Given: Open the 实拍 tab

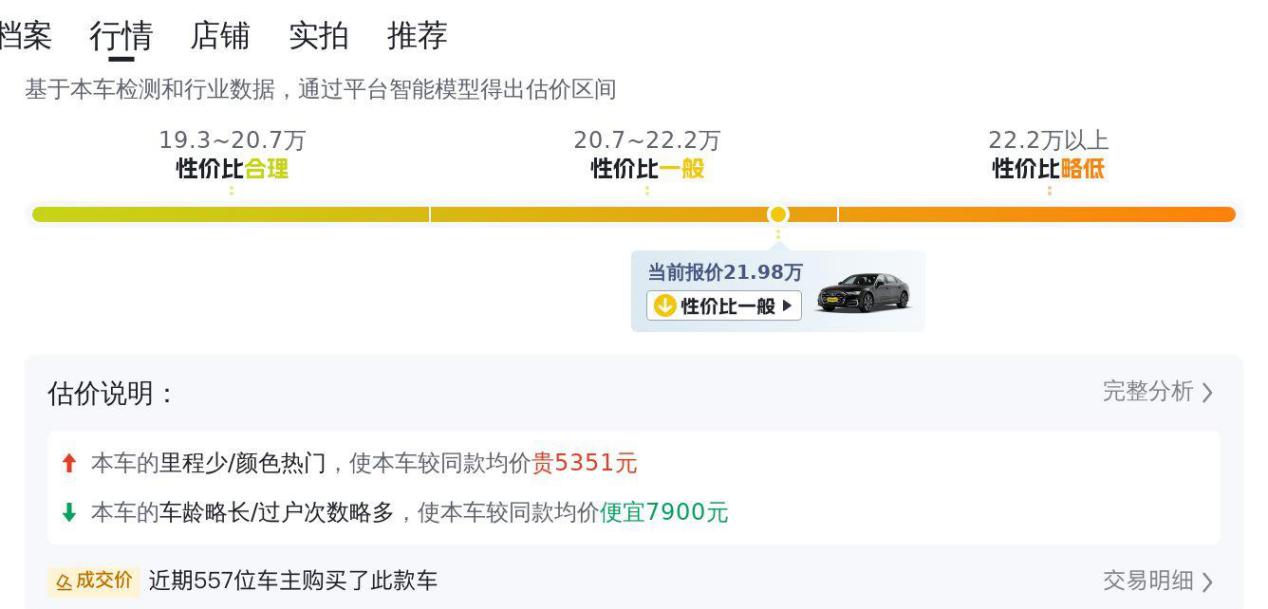Looking at the screenshot, I should pyautogui.click(x=318, y=36).
